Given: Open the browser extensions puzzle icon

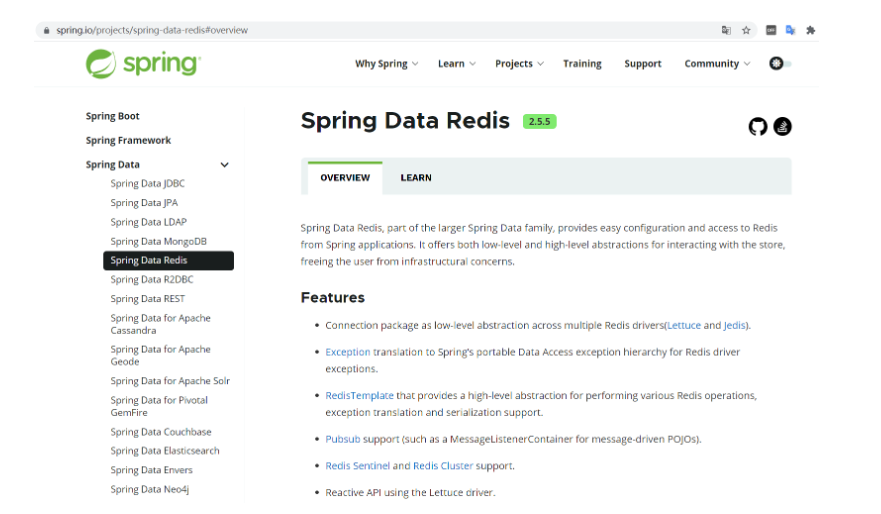Looking at the screenshot, I should click(x=810, y=30).
